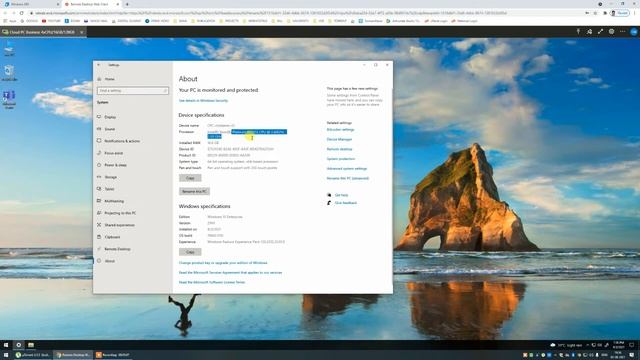Close the Cloud PC session tab
The image size is (640, 360).
[82, 32]
